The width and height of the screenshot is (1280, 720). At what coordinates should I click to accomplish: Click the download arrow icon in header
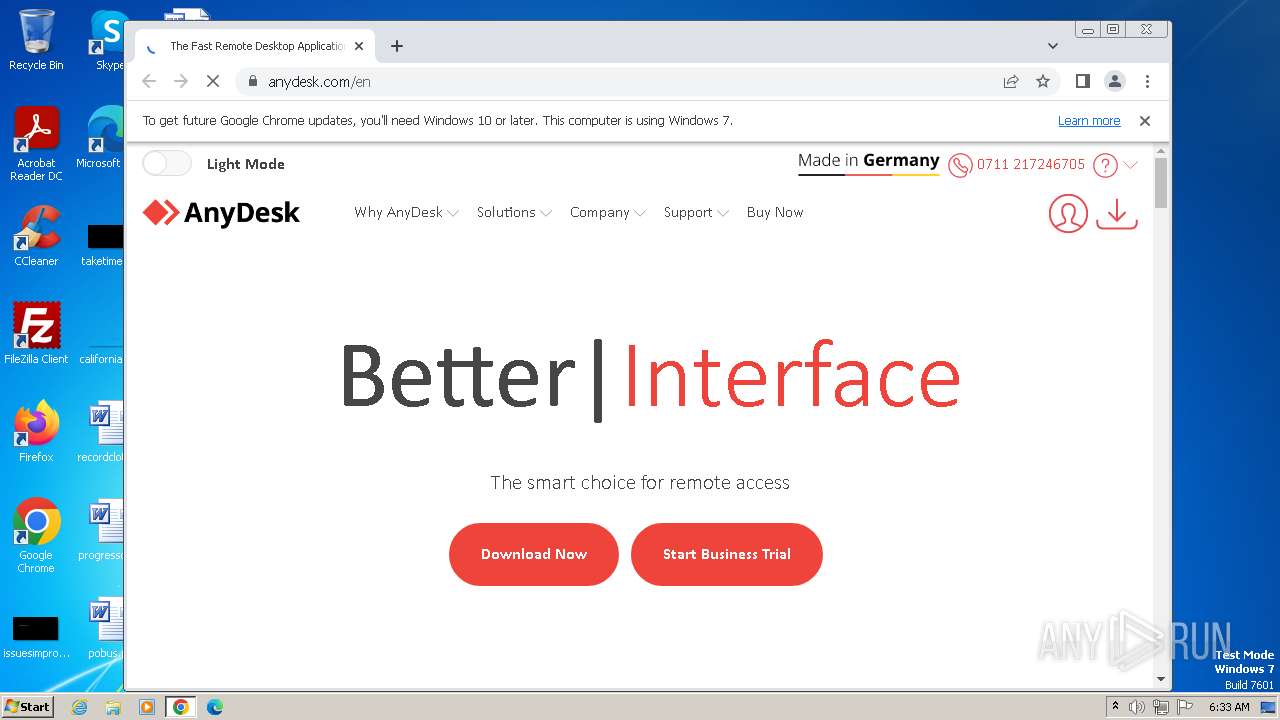[1117, 213]
